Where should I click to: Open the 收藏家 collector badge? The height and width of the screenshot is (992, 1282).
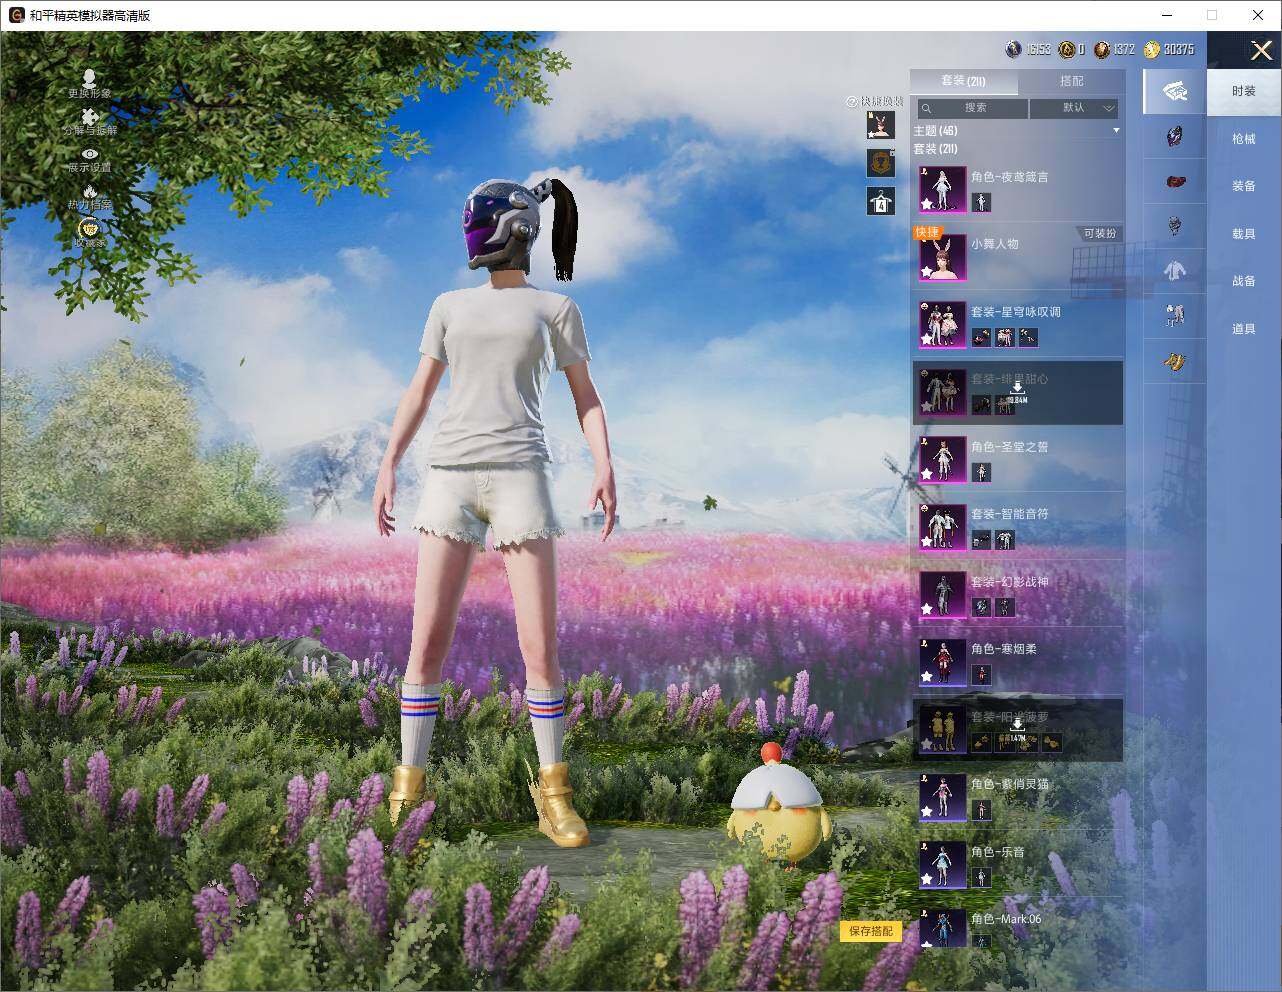tap(90, 229)
